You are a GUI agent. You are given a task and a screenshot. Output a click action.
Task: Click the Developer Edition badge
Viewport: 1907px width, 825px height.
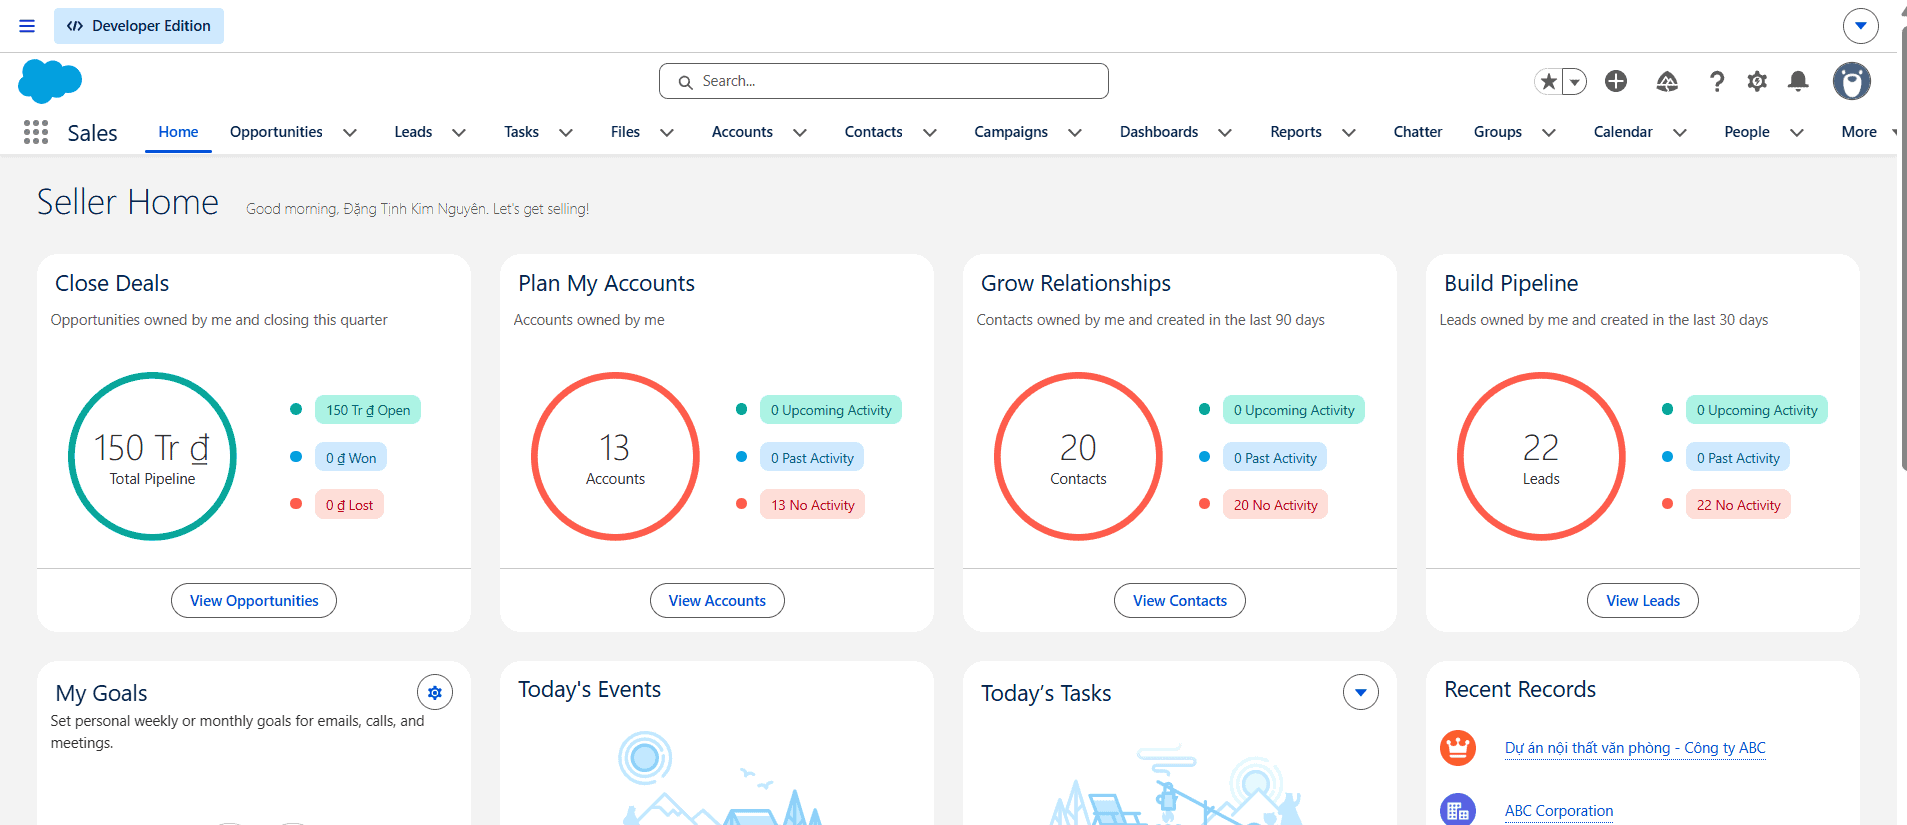point(139,26)
